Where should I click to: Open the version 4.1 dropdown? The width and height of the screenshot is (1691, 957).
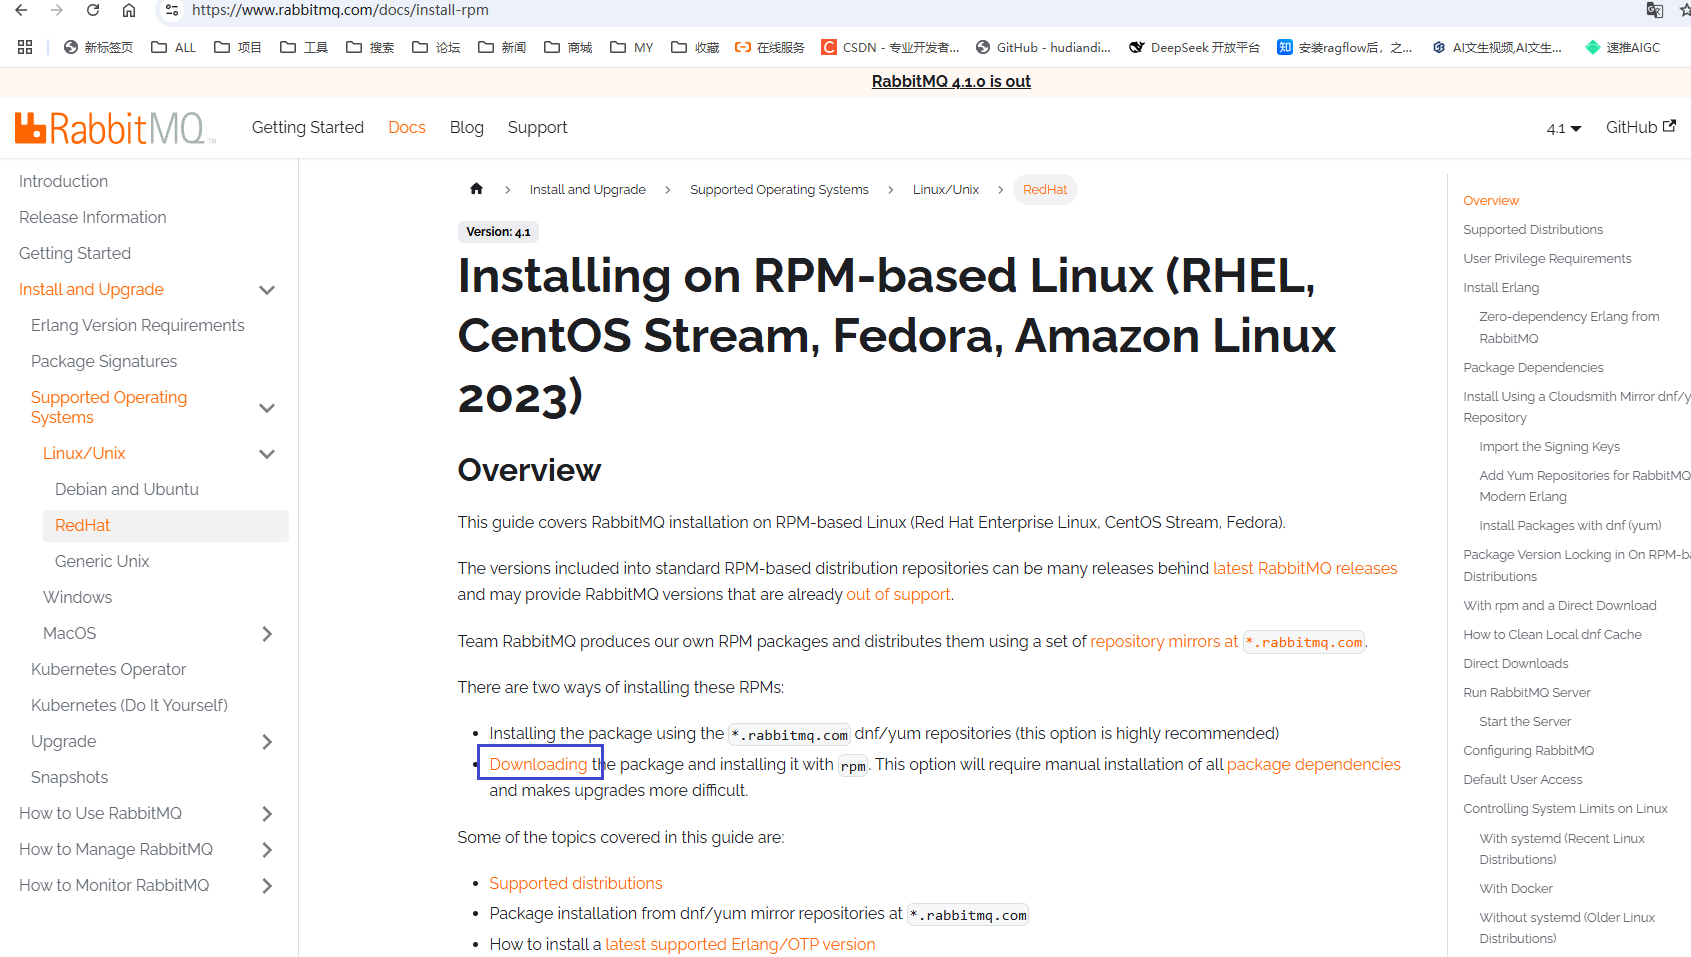(1563, 128)
